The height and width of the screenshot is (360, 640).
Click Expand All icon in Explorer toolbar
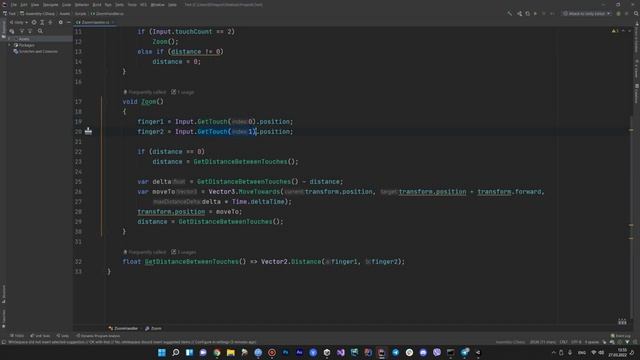(42, 22)
